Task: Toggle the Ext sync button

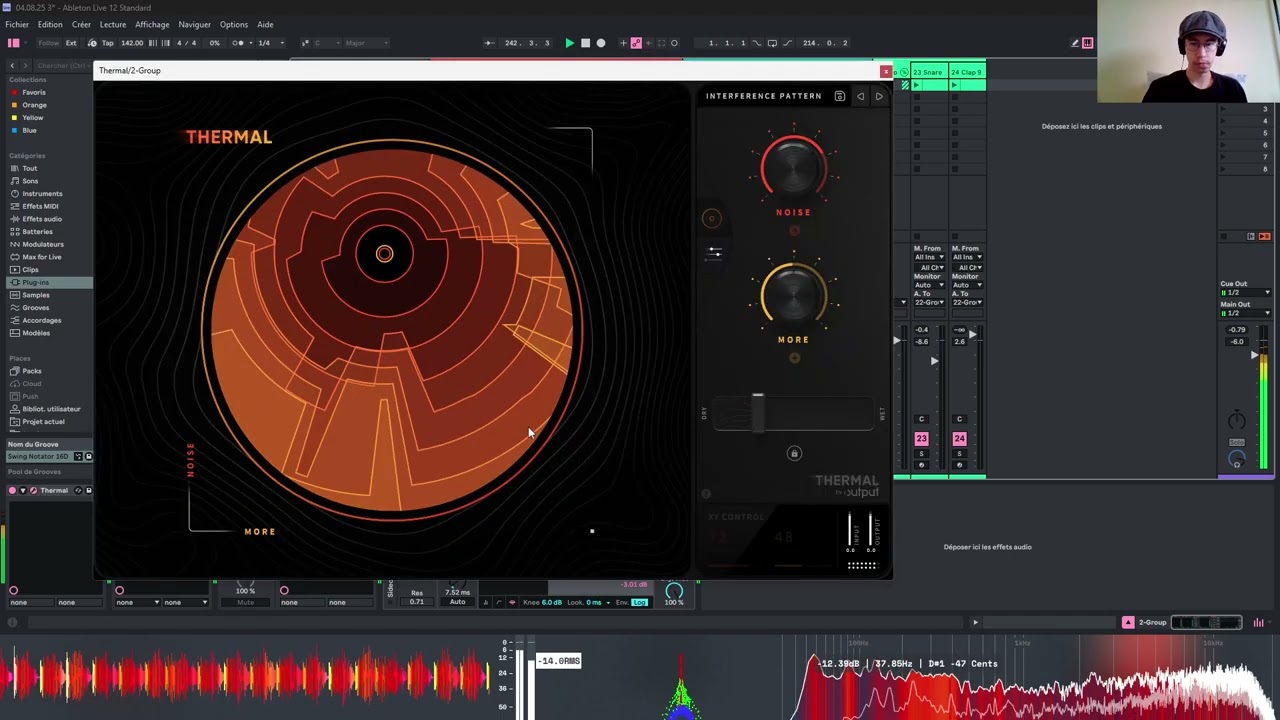Action: 71,43
